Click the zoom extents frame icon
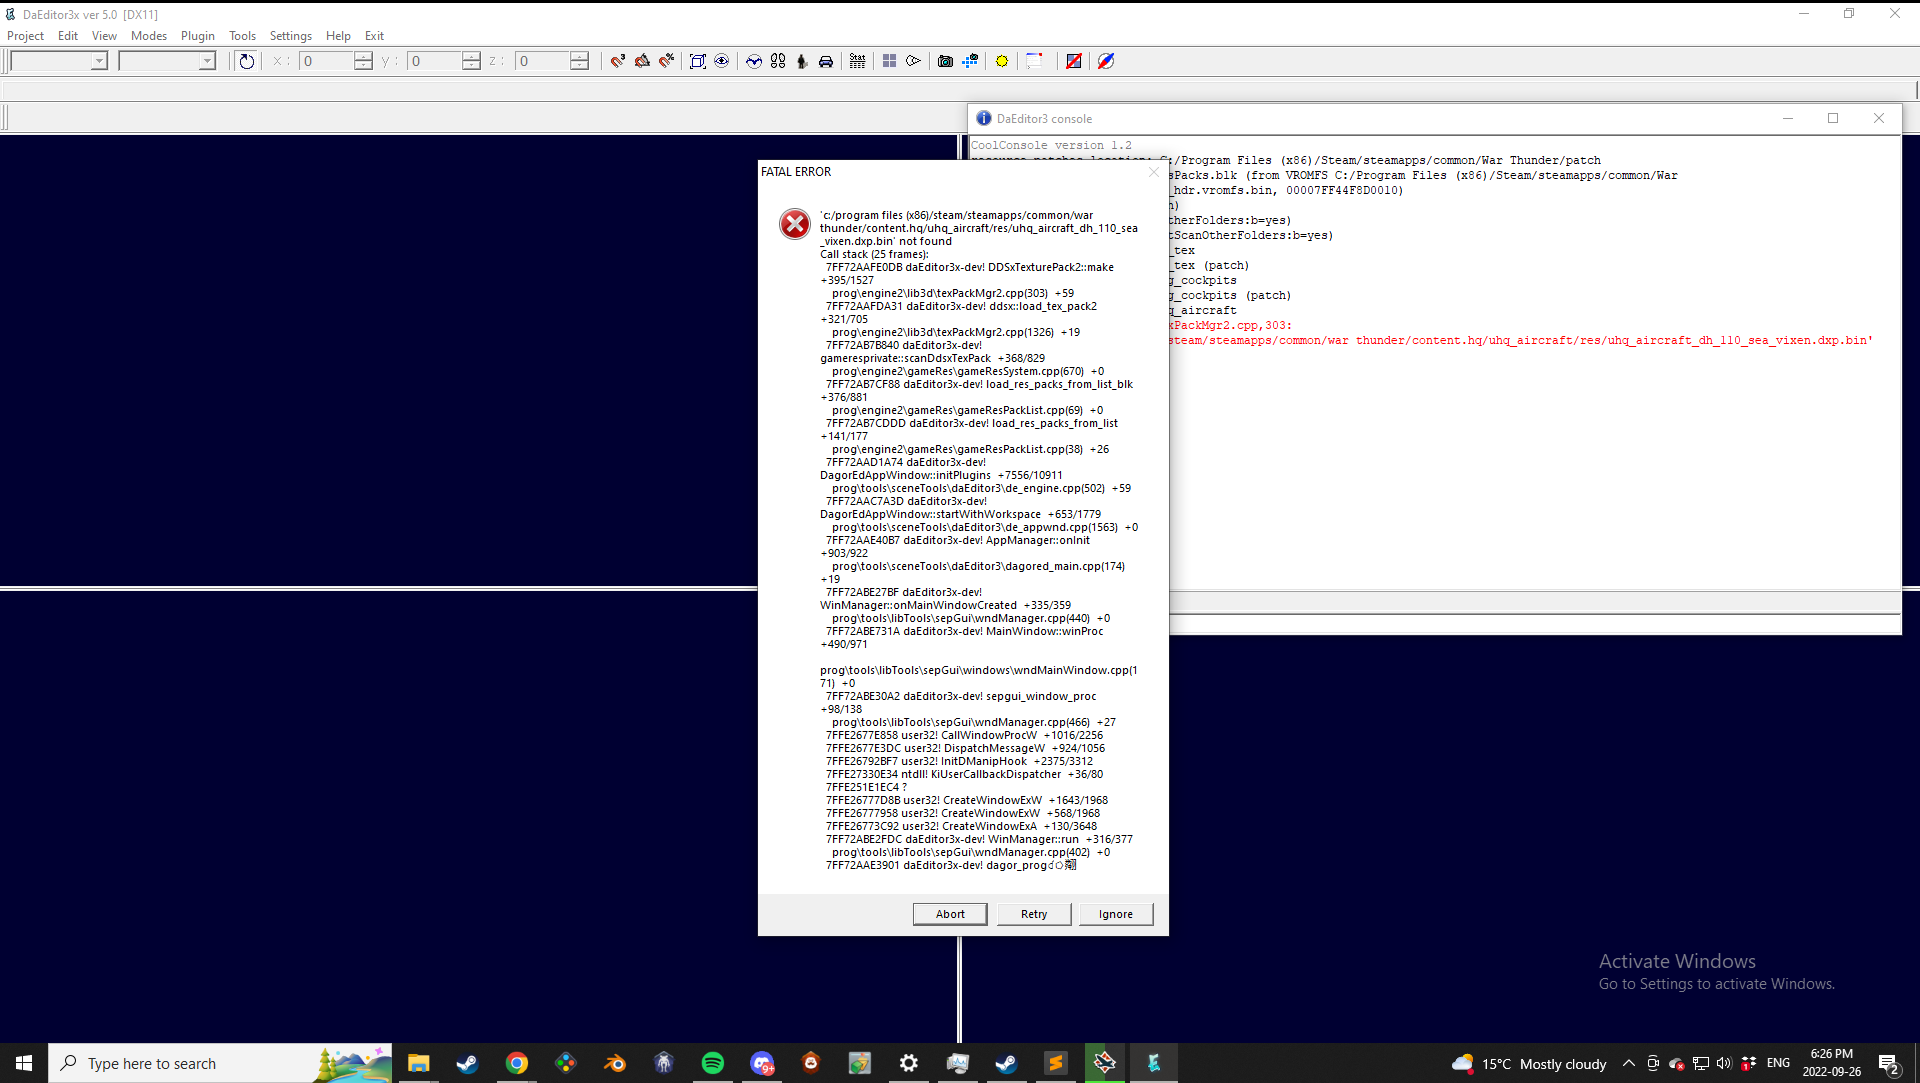Screen dimensions: 1920x1083 tap(698, 61)
